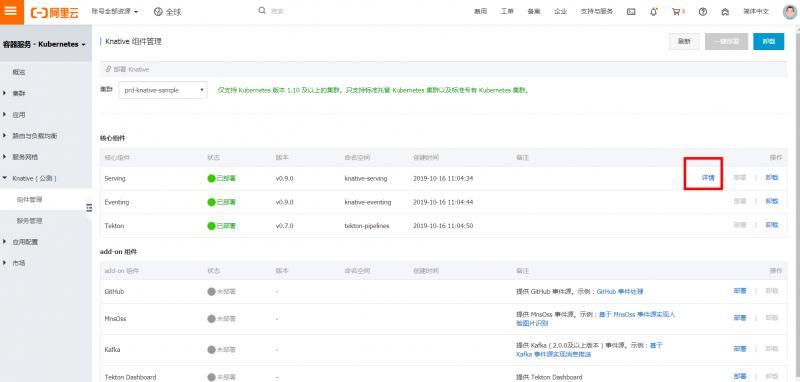Collapse sidebar using the handle icon
Image resolution: width=800 pixels, height=382 pixels.
pos(89,208)
